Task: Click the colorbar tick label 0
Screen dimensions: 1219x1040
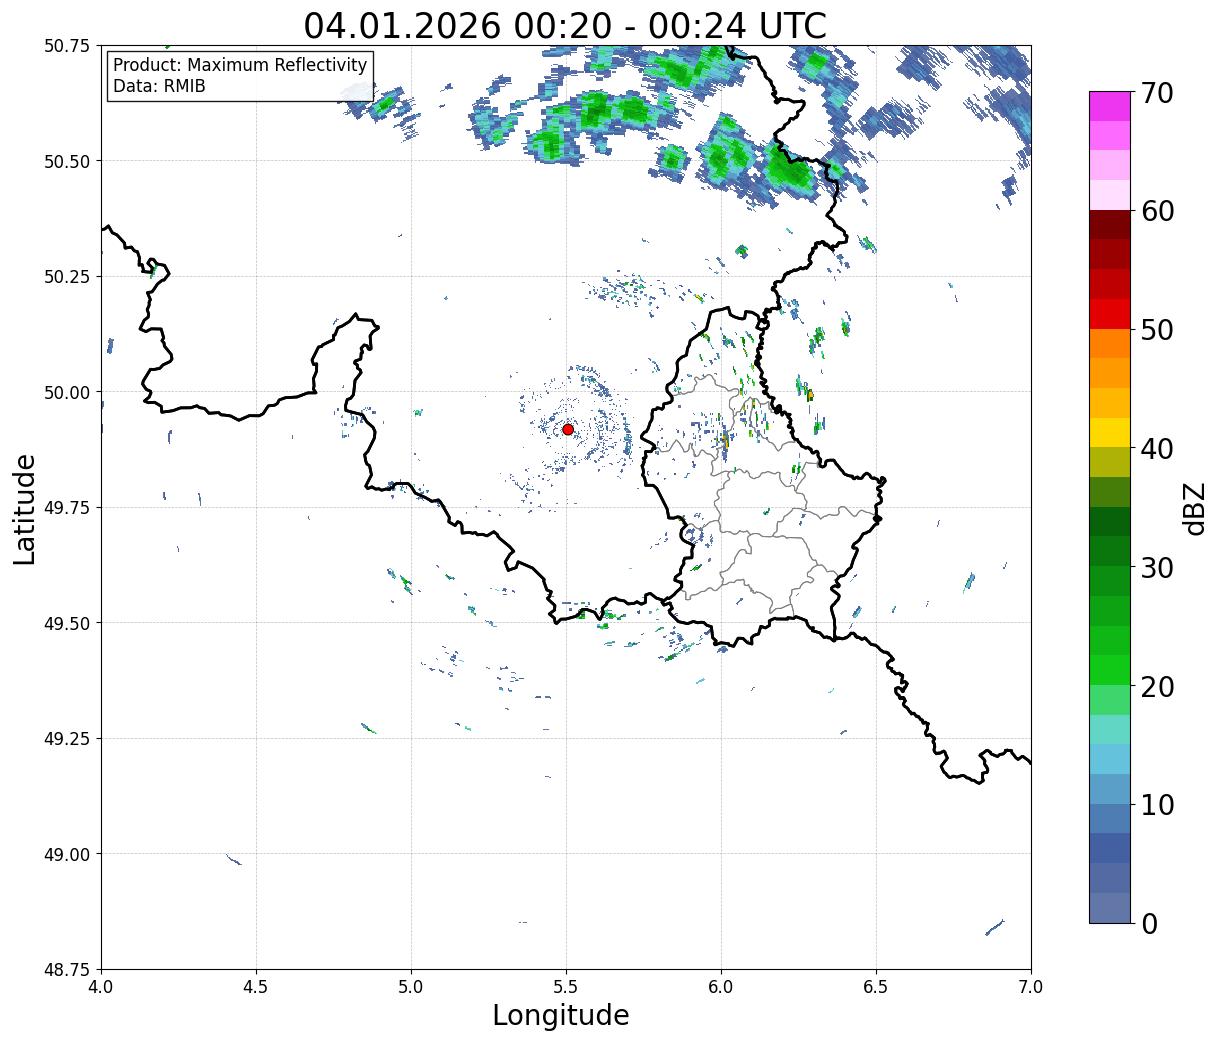Action: [1149, 924]
